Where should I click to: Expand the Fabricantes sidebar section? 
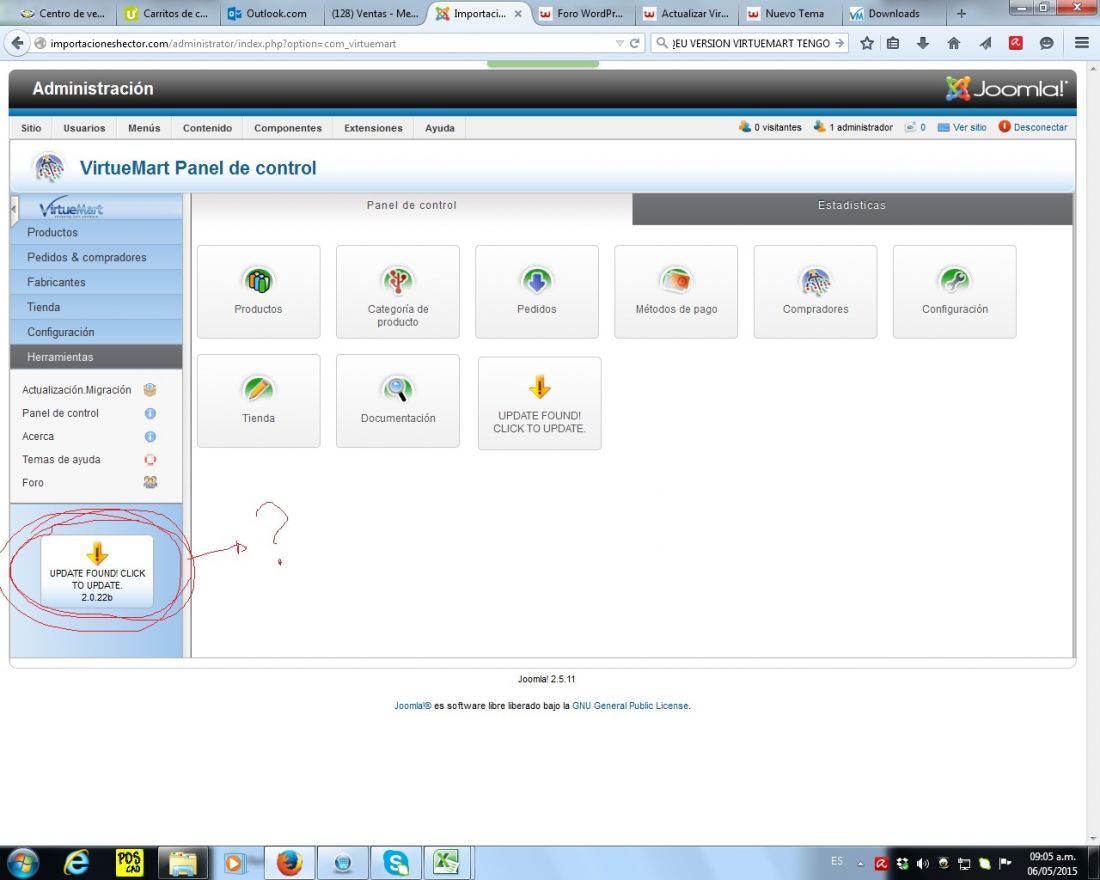tap(96, 282)
